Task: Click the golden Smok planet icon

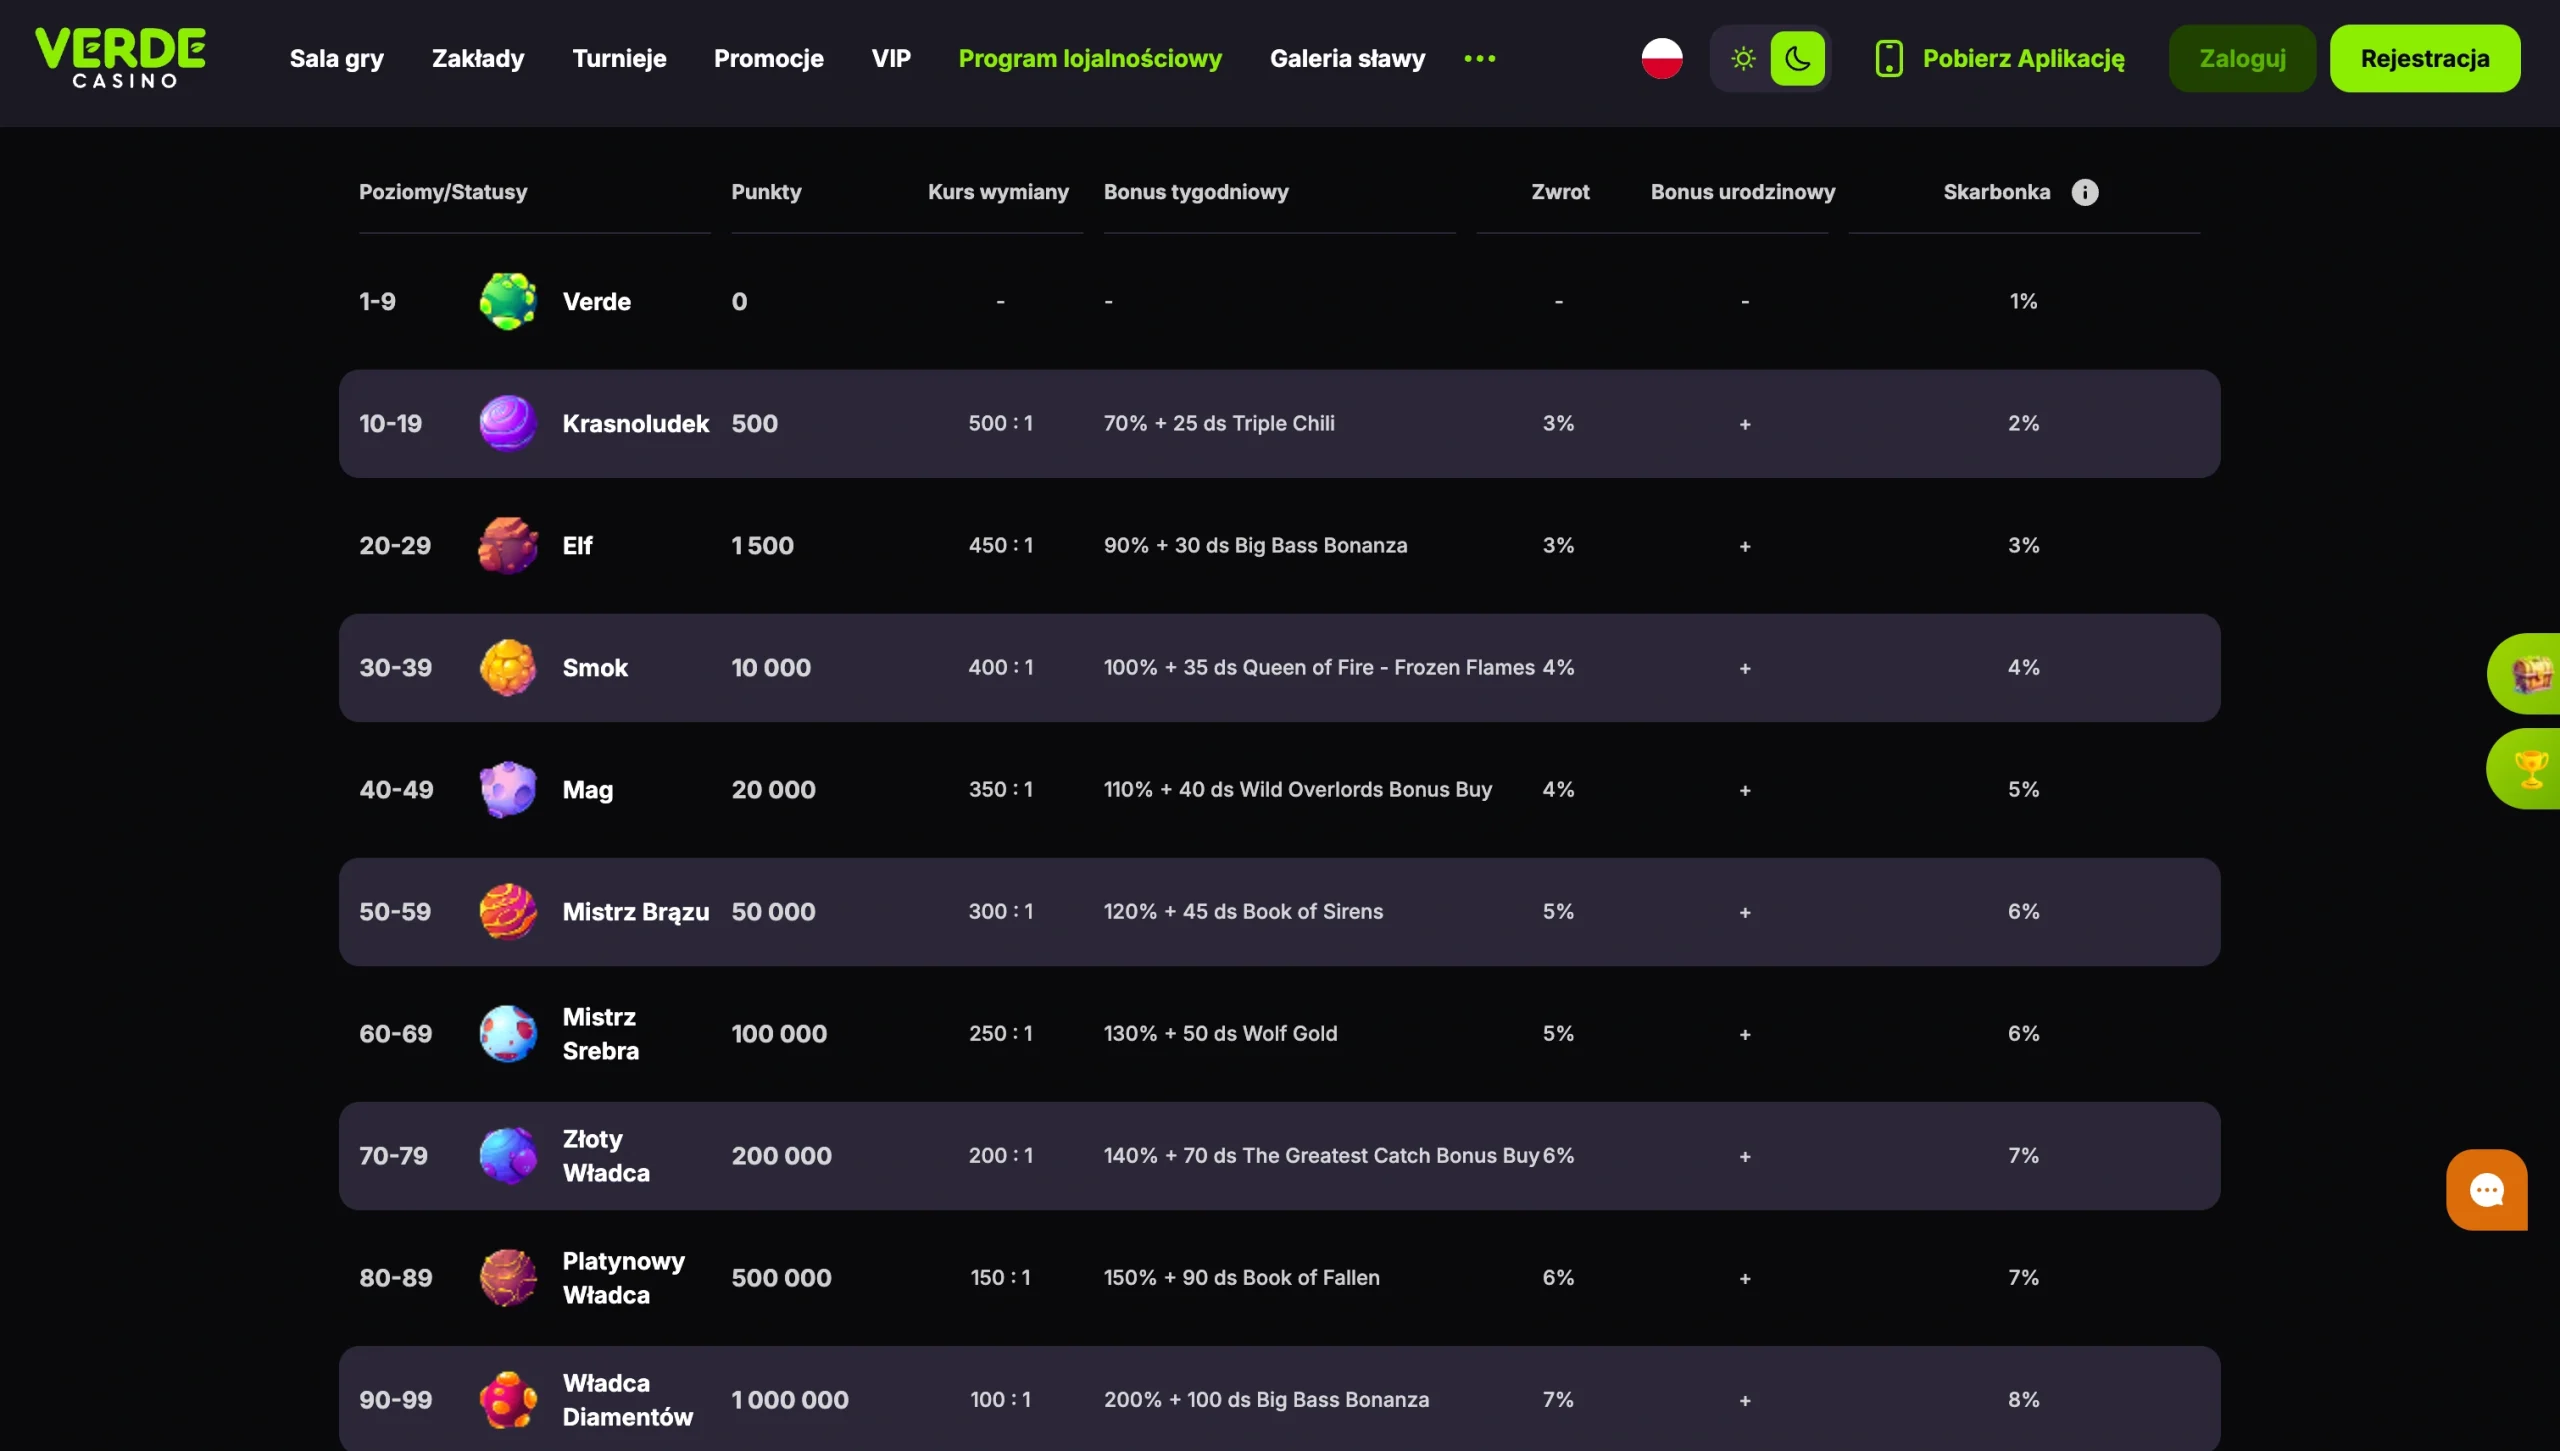Action: [x=508, y=667]
